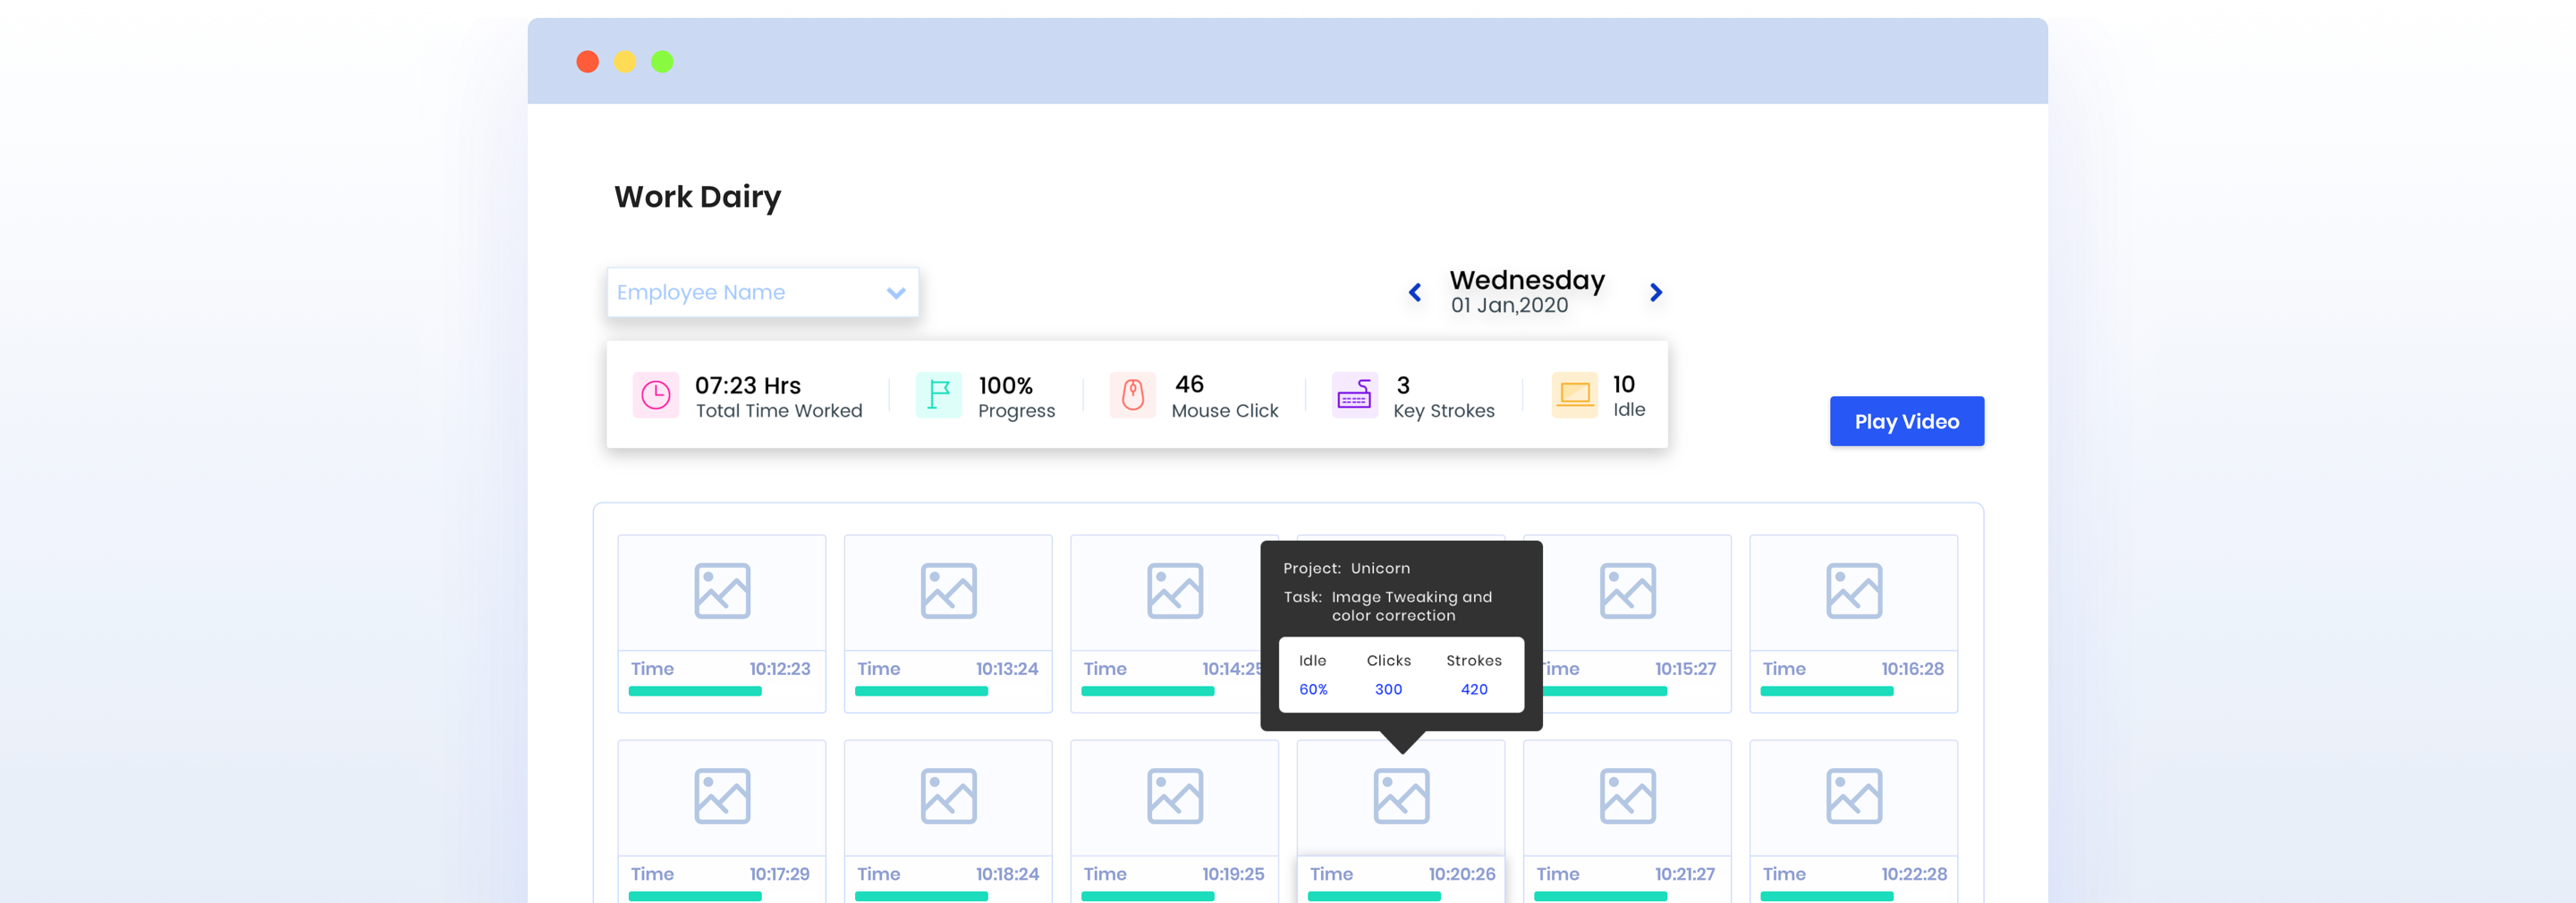The width and height of the screenshot is (2576, 903).
Task: Click the Wednesday date heading
Action: point(1527,280)
